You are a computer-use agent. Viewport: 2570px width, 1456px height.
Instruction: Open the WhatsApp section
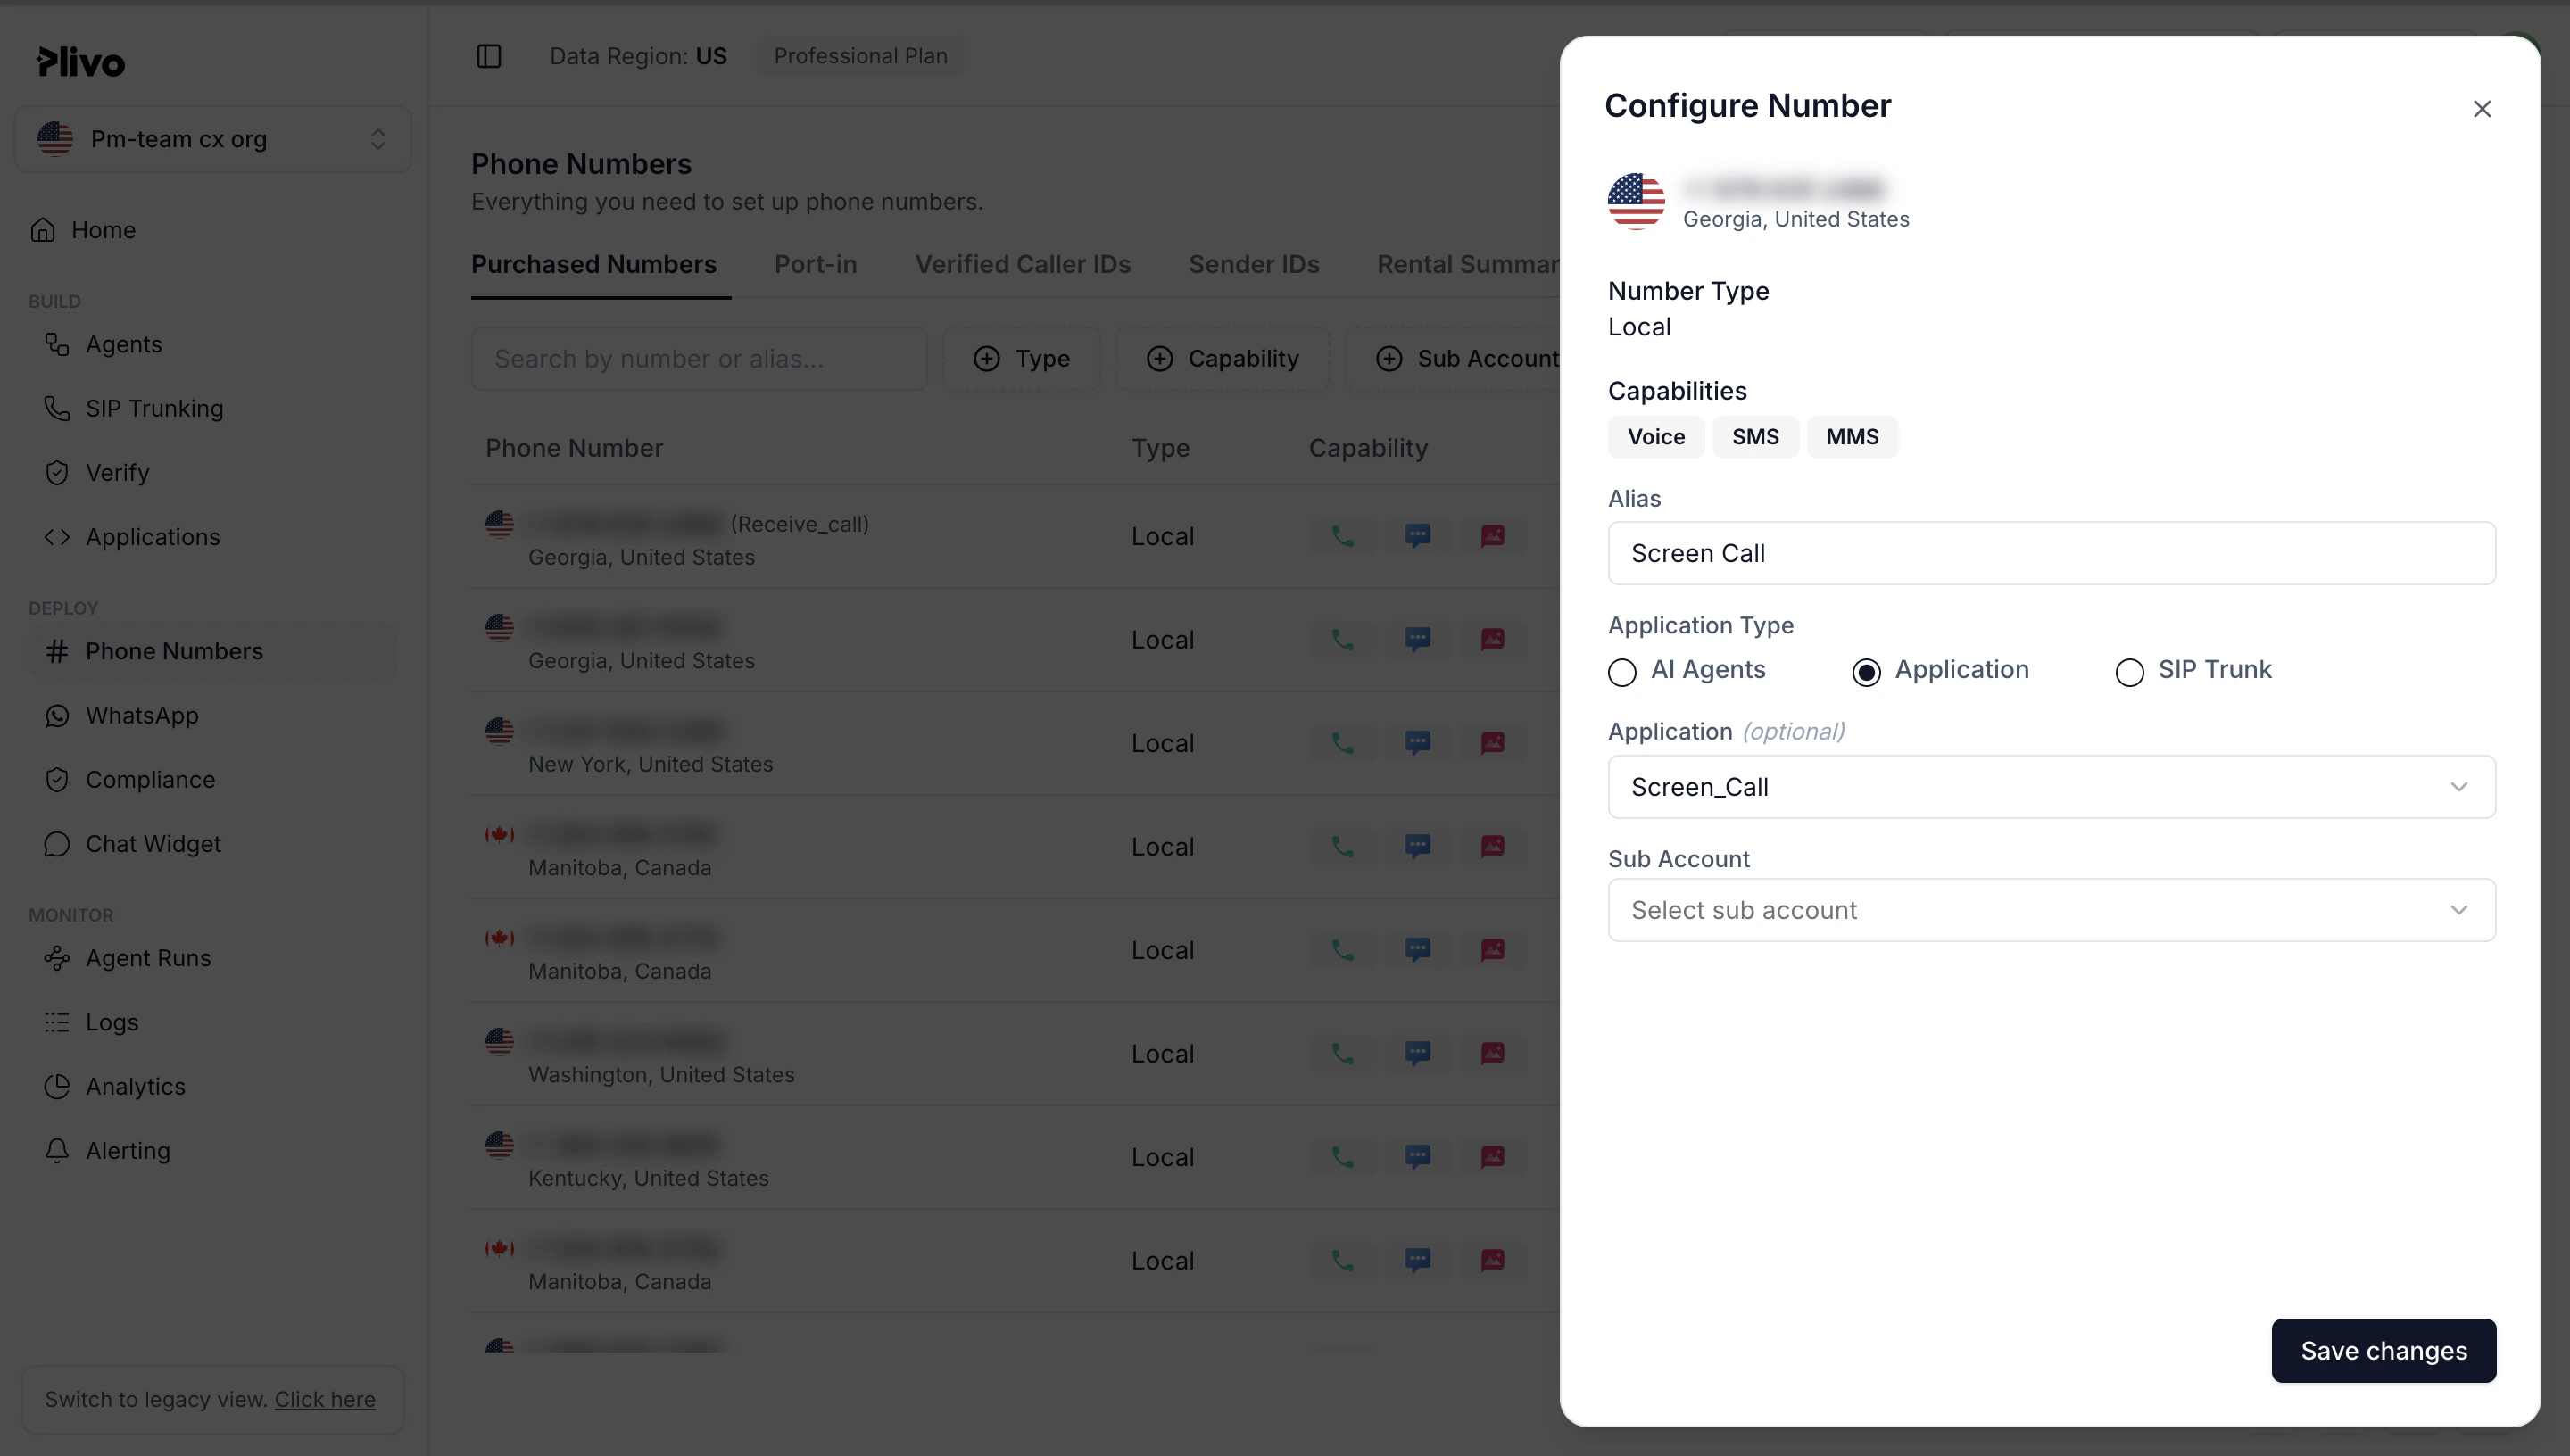[213, 715]
